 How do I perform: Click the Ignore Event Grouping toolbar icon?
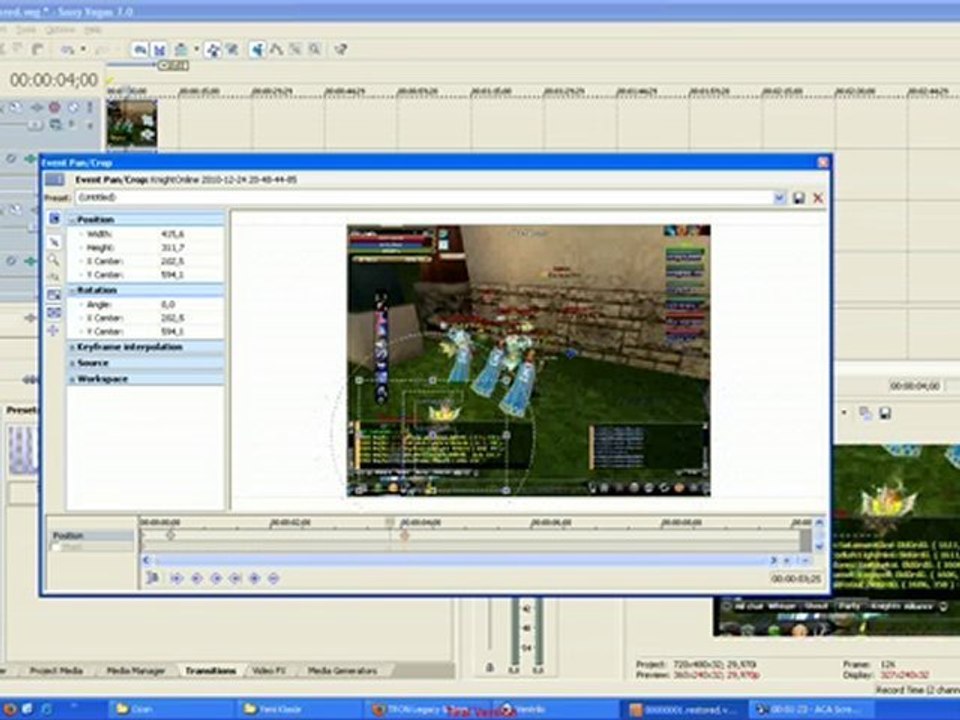pos(232,50)
